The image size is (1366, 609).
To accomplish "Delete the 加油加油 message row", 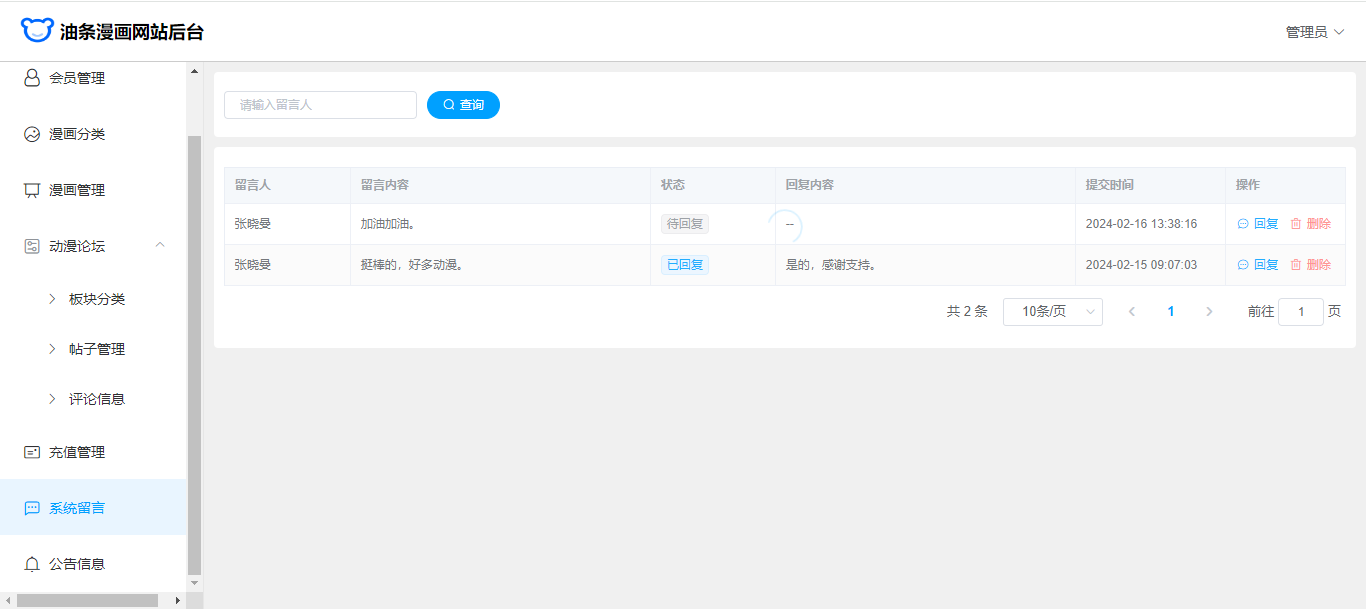I will point(1310,224).
